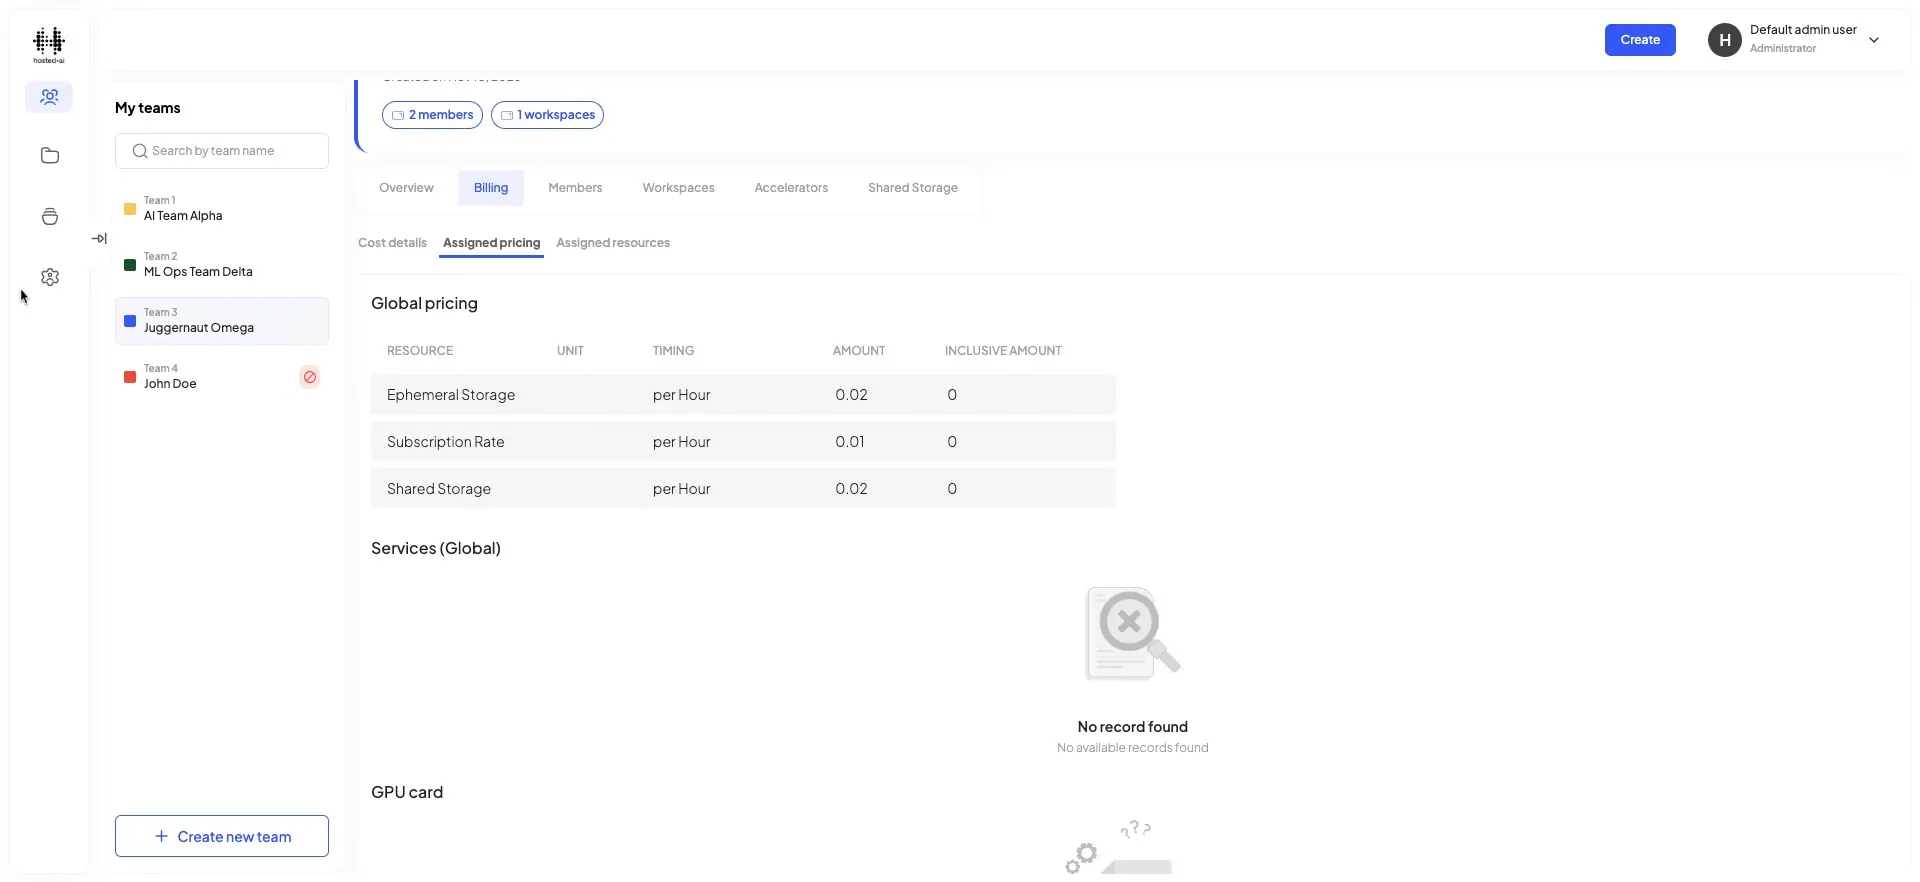Click the Ephemeral Storage row label

(451, 395)
